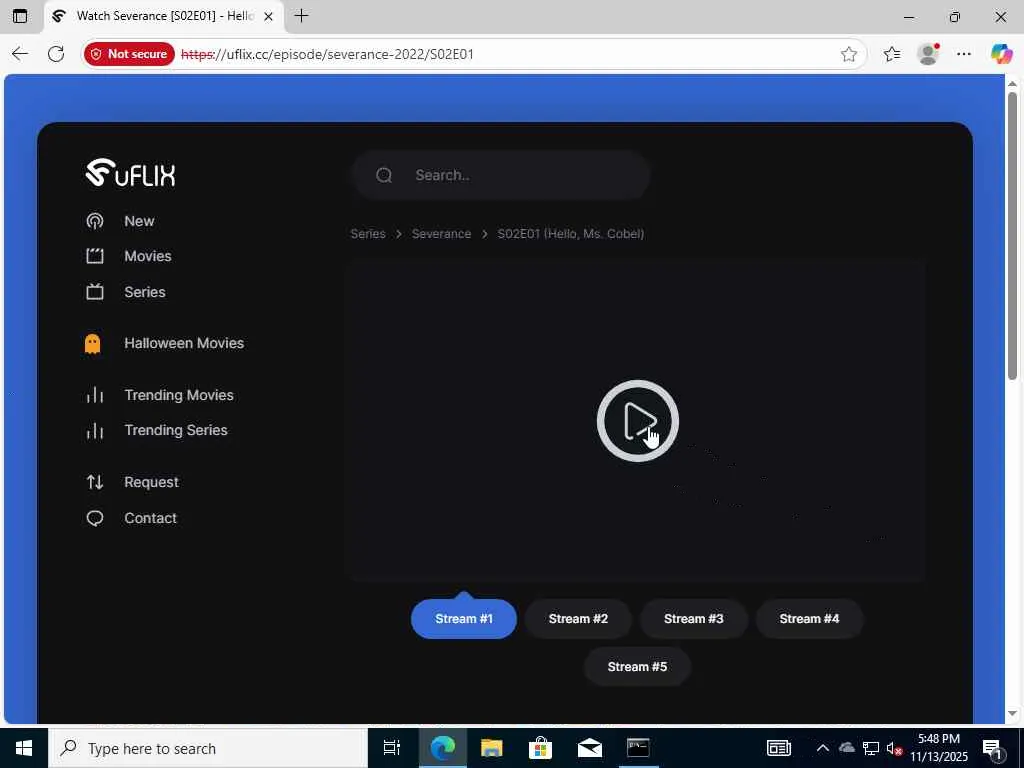The image size is (1024, 768).
Task: Open Microsoft Store from taskbar
Action: click(540, 748)
